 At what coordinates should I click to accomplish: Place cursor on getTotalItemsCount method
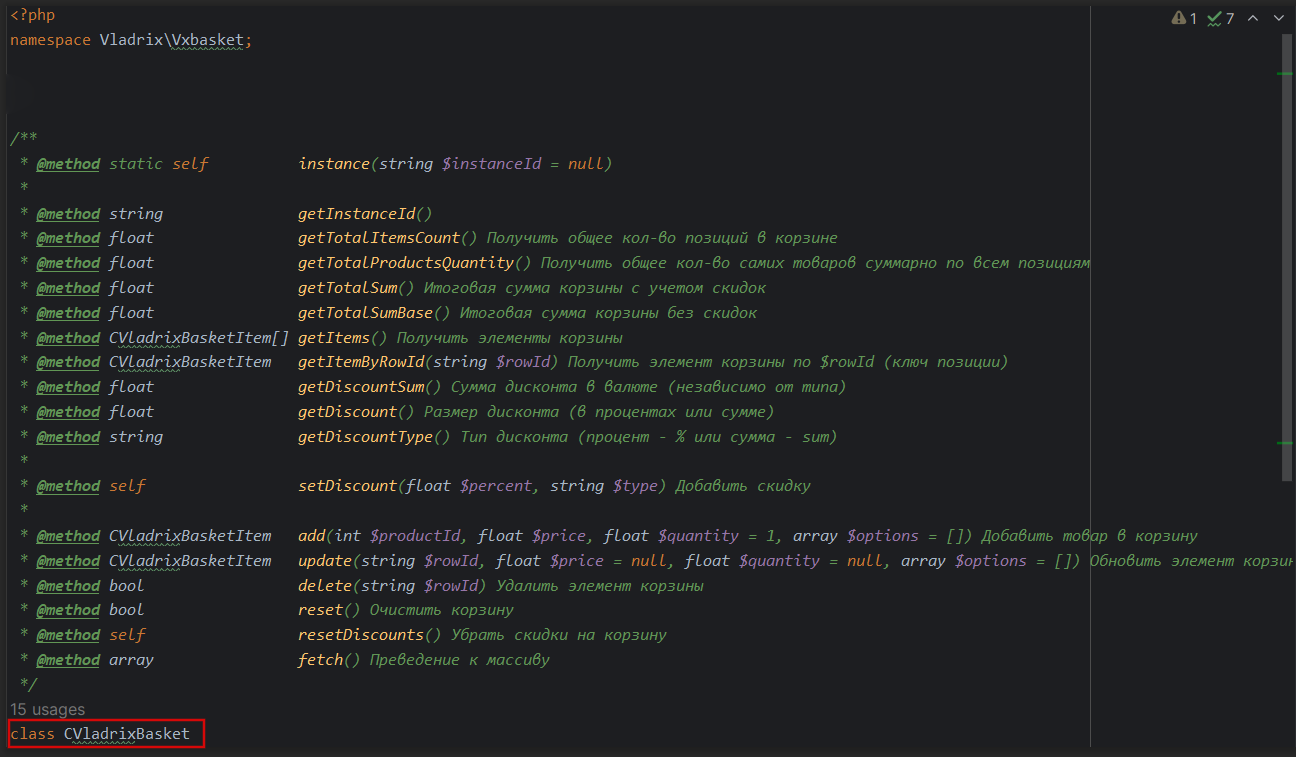click(379, 238)
